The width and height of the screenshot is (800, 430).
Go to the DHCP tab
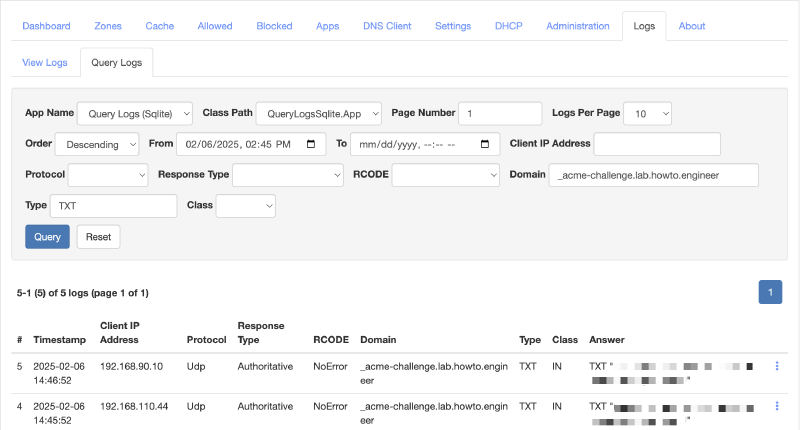pos(509,26)
